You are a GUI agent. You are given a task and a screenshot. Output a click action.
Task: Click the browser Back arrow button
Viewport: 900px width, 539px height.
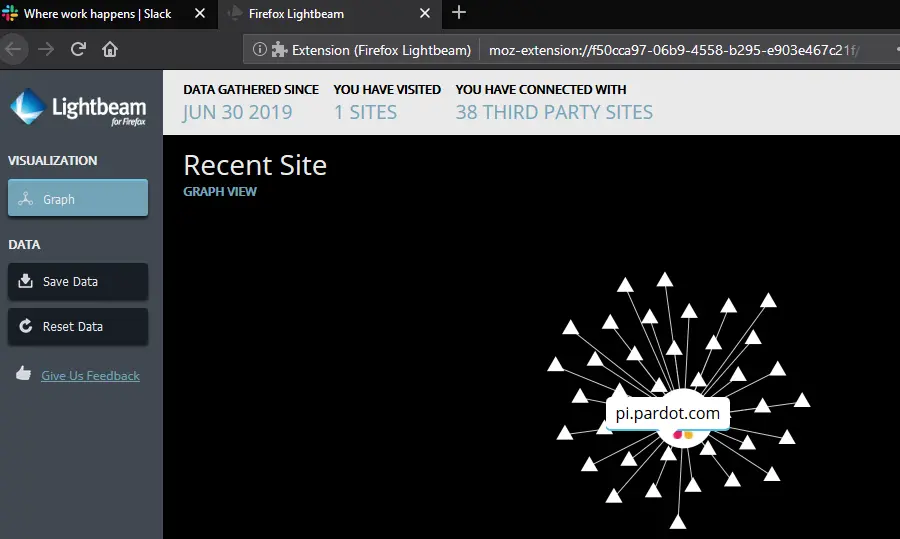click(13, 49)
